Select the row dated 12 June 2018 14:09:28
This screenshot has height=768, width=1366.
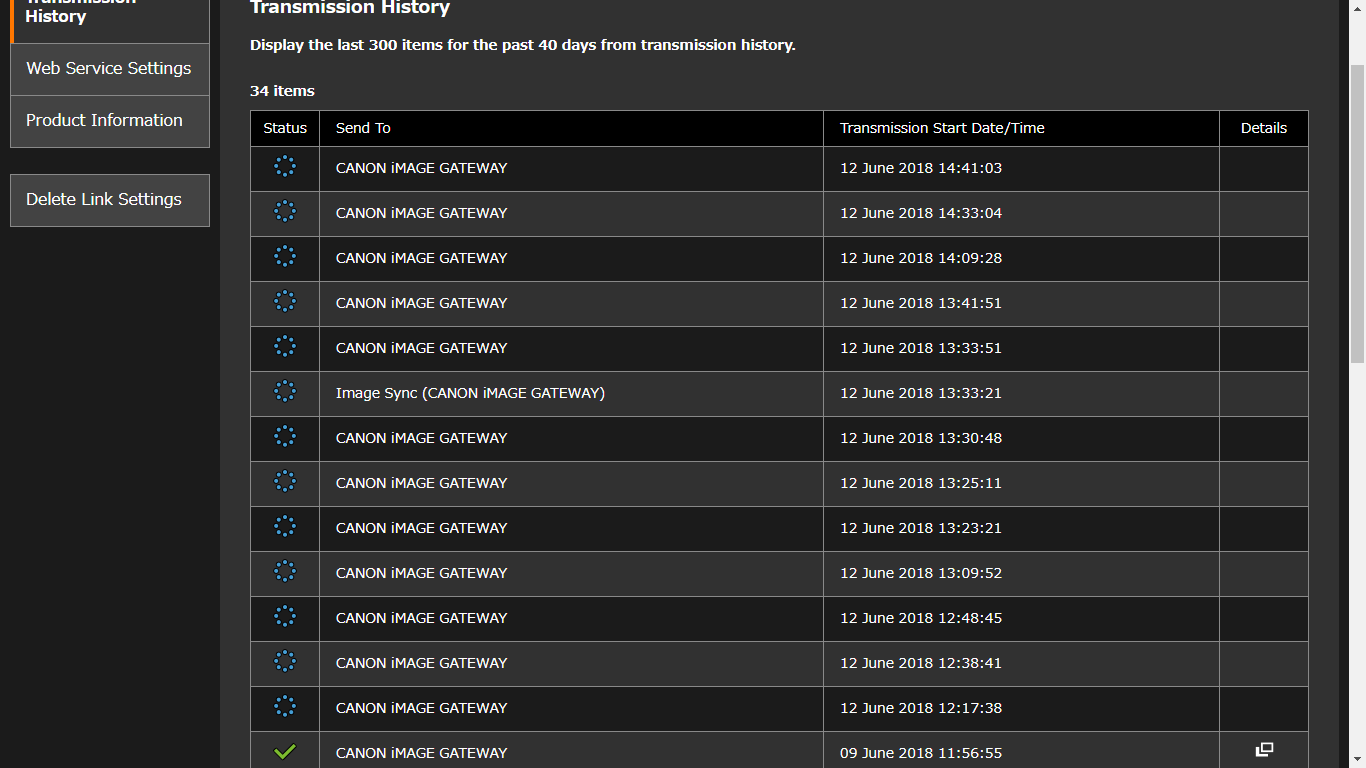tap(920, 258)
